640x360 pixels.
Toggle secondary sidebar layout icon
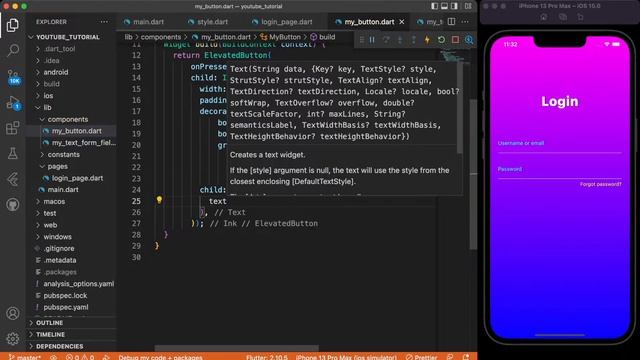click(454, 6)
